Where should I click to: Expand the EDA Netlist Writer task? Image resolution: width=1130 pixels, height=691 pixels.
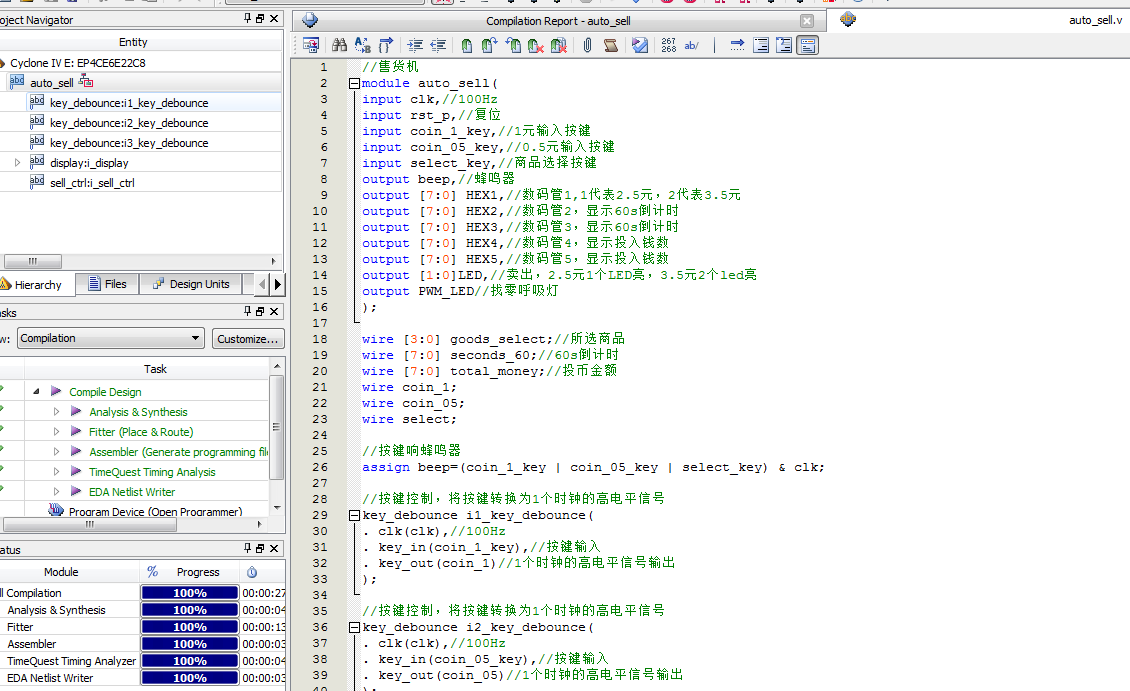click(56, 491)
